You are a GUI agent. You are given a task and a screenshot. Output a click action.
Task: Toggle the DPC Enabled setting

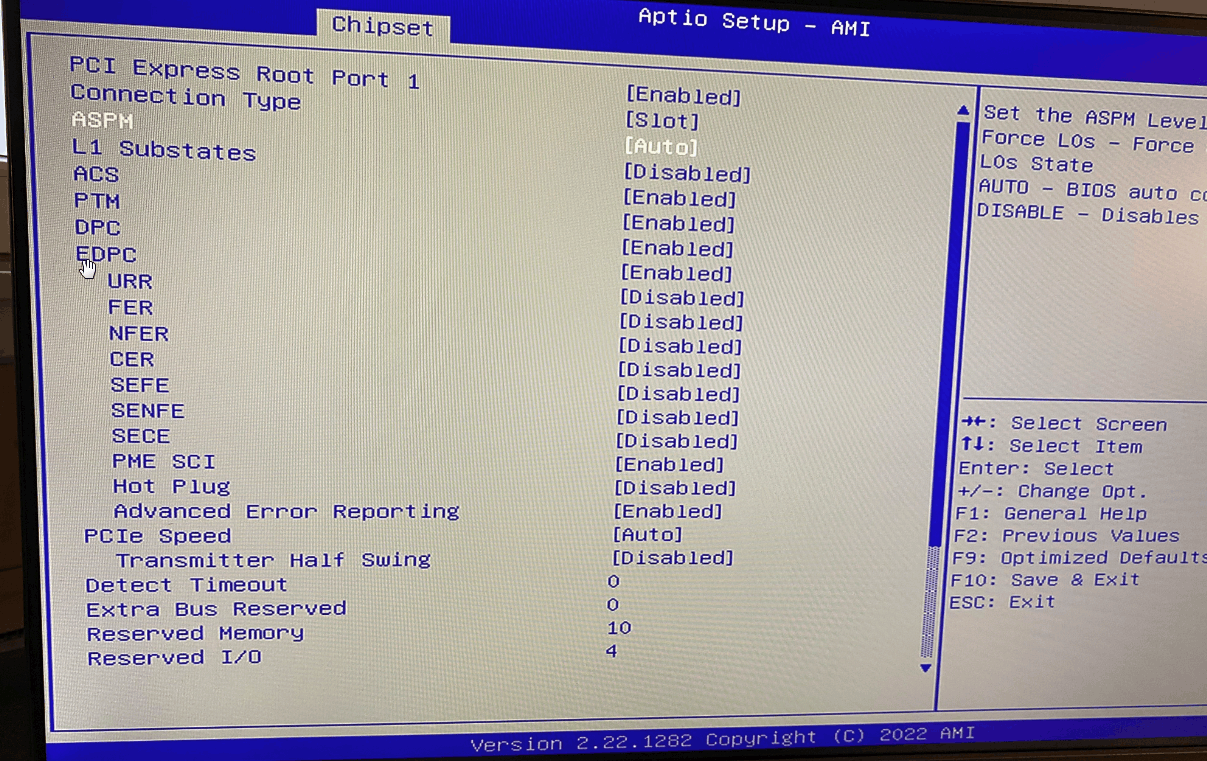(679, 223)
